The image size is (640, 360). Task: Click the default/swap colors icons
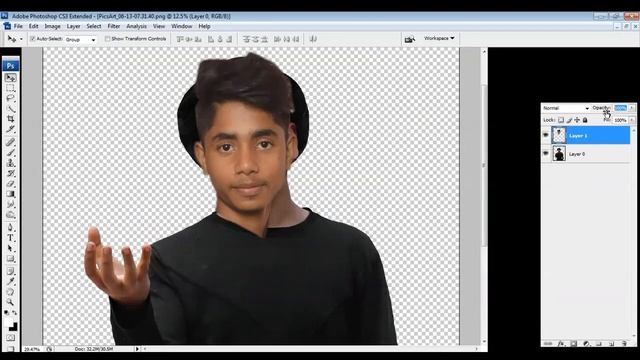(11, 313)
